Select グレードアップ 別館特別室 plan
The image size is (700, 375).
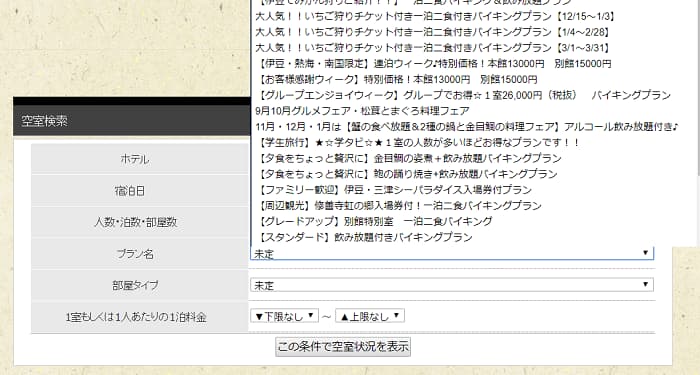point(474,221)
